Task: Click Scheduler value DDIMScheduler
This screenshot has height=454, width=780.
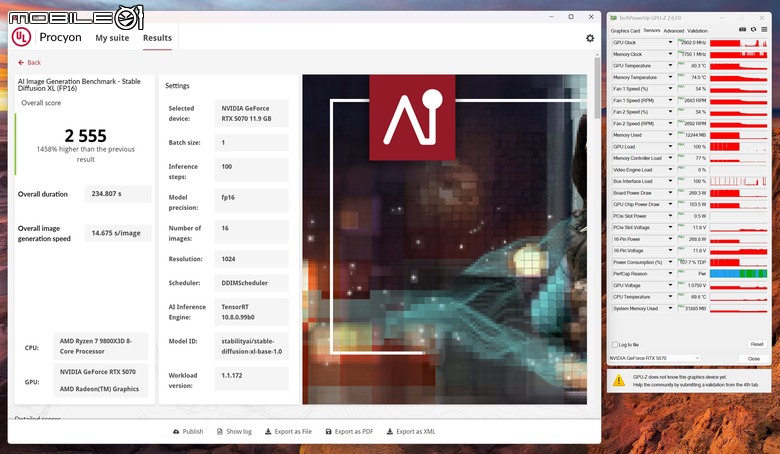Action: (x=251, y=283)
